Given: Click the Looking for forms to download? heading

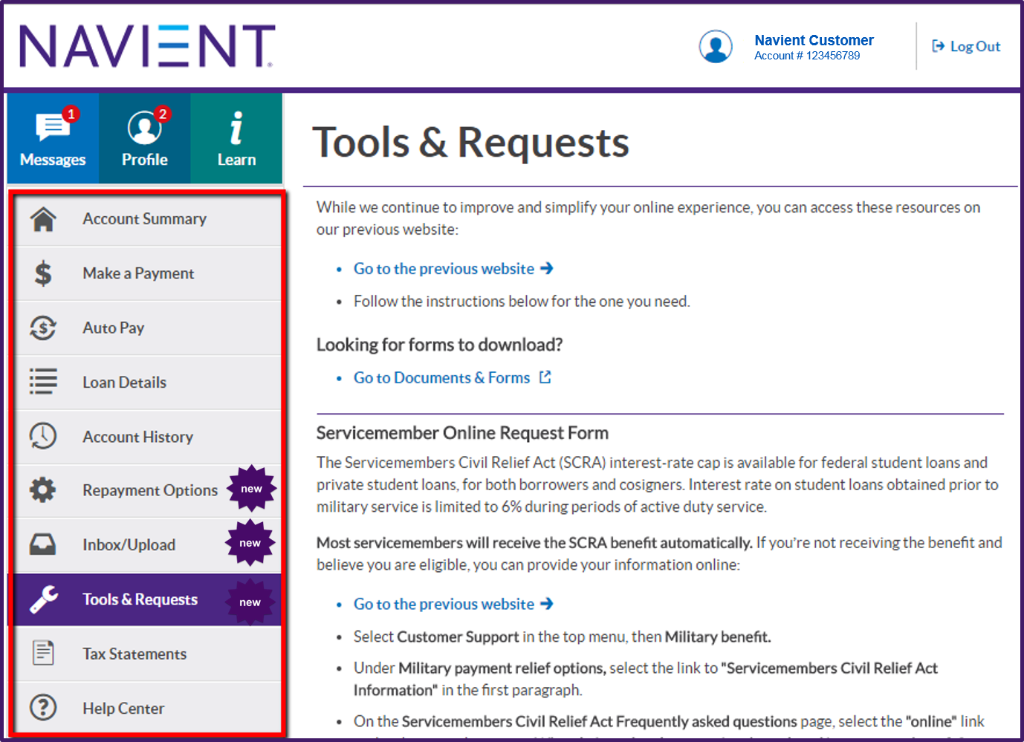Looking at the screenshot, I should [440, 344].
